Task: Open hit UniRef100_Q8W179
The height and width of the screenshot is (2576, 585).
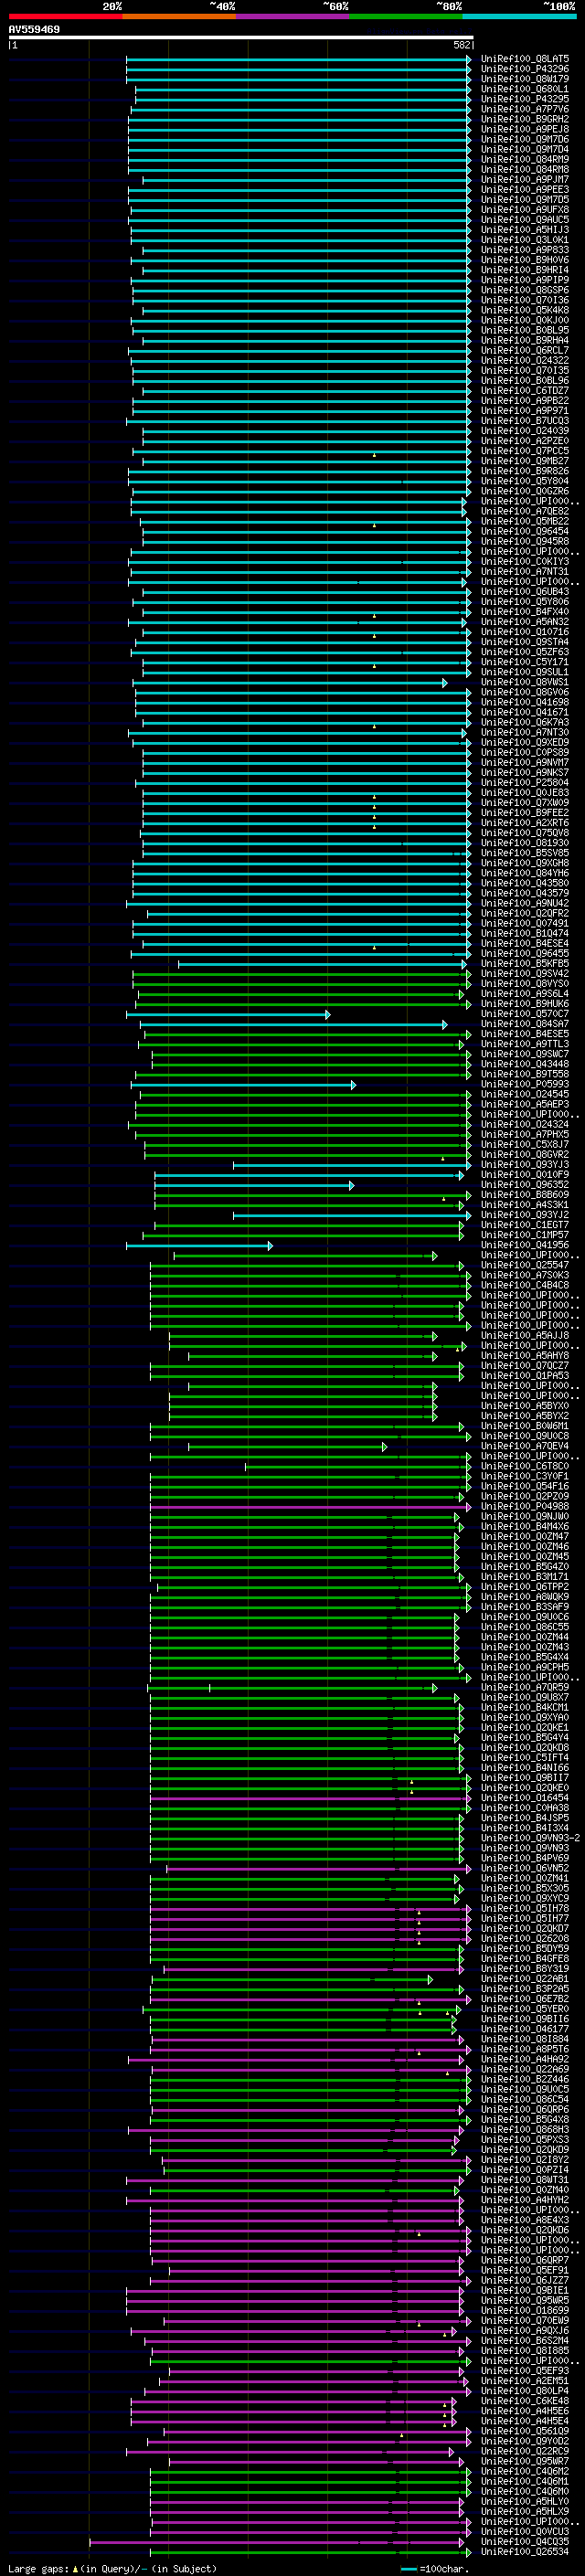Action: click(x=525, y=80)
